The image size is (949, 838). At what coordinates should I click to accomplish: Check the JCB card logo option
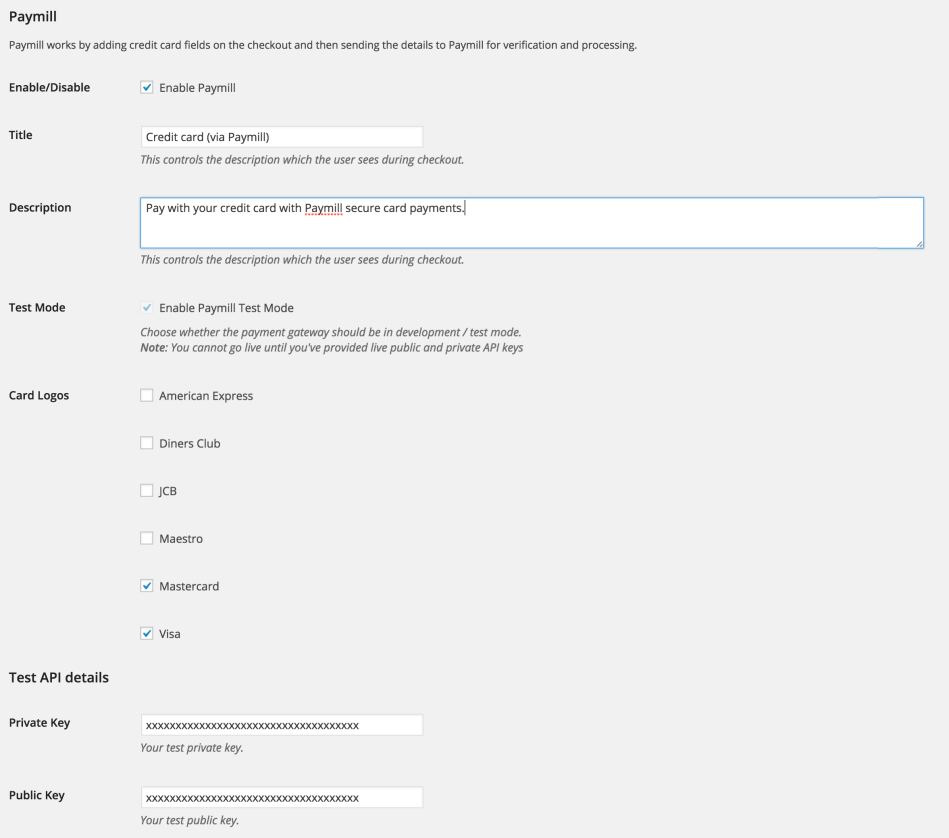(146, 490)
